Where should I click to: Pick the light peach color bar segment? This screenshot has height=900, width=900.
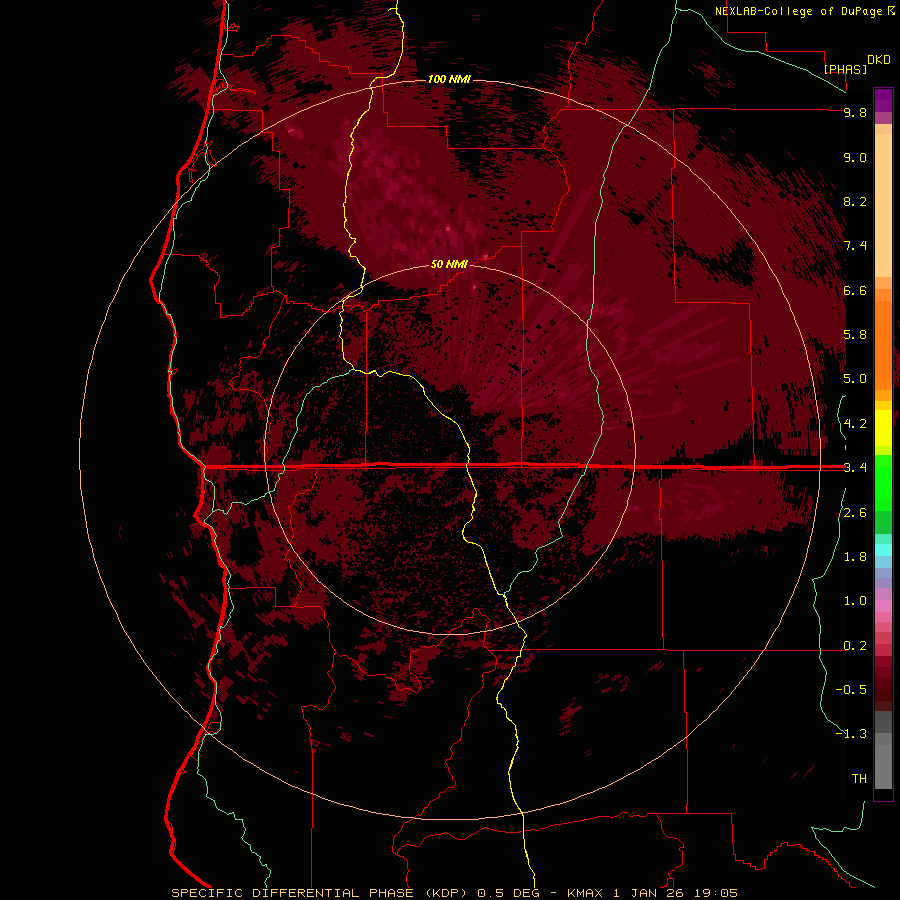pyautogui.click(x=883, y=205)
